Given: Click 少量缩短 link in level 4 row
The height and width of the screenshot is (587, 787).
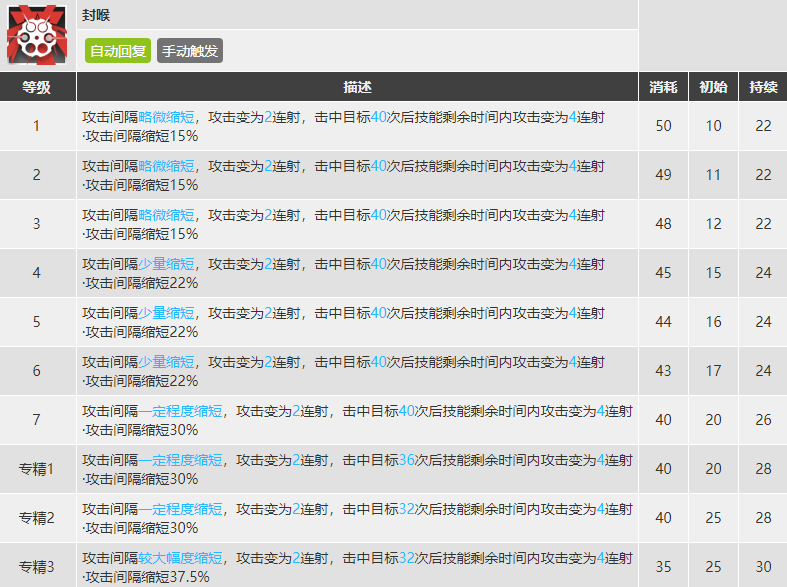Looking at the screenshot, I should 166,264.
